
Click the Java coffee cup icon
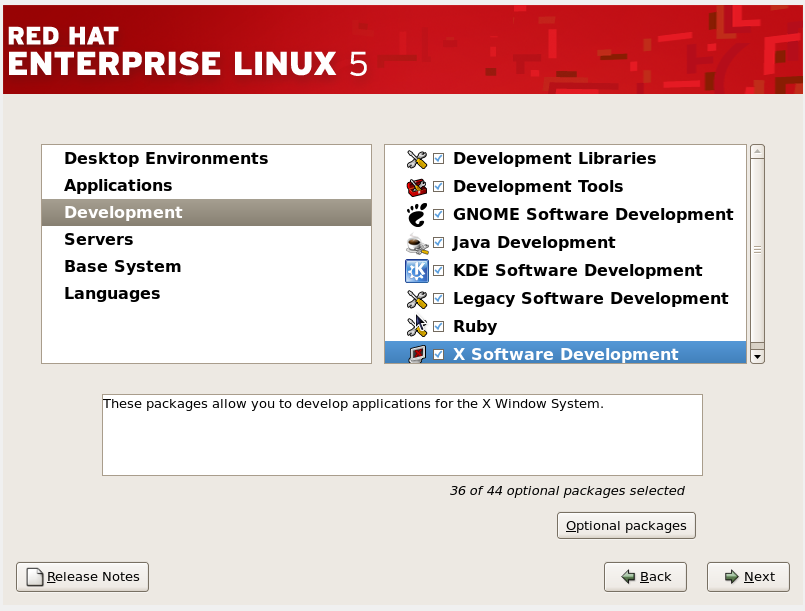pos(416,243)
